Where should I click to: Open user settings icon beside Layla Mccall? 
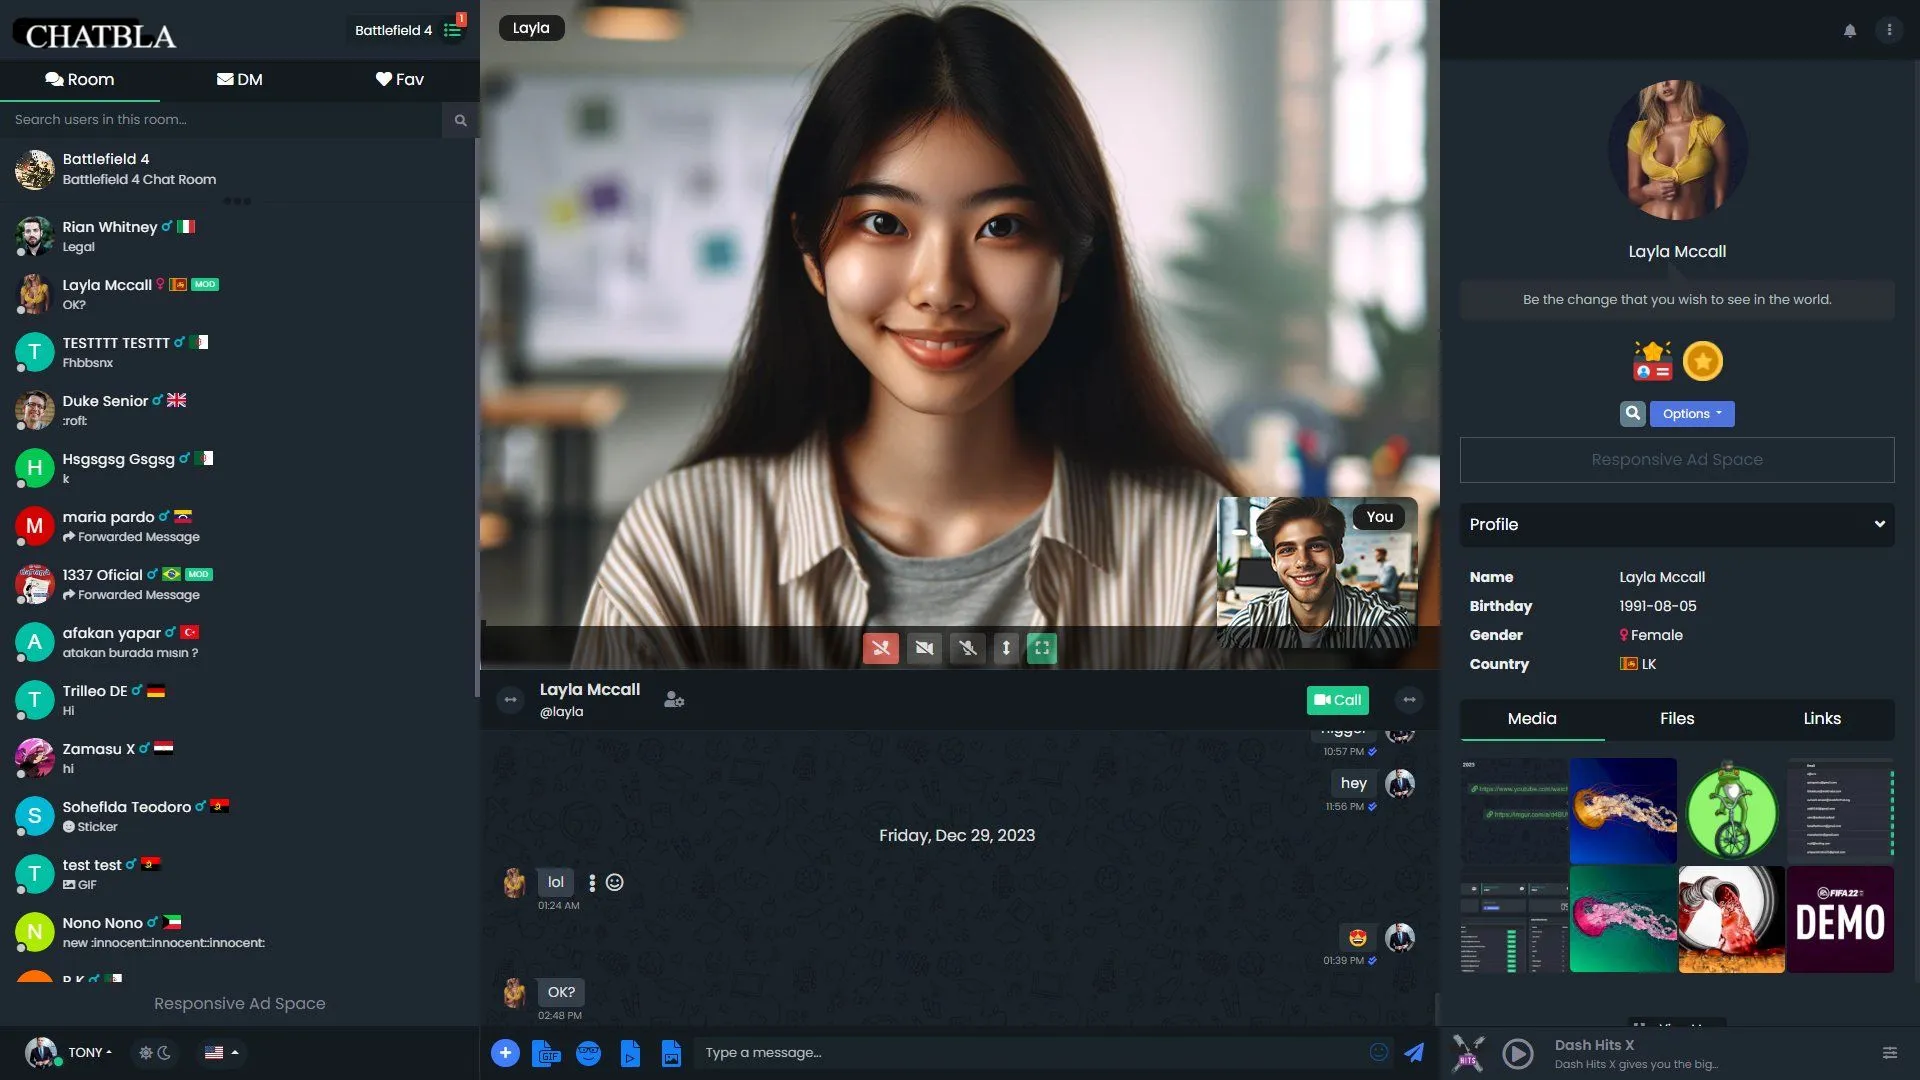(674, 700)
